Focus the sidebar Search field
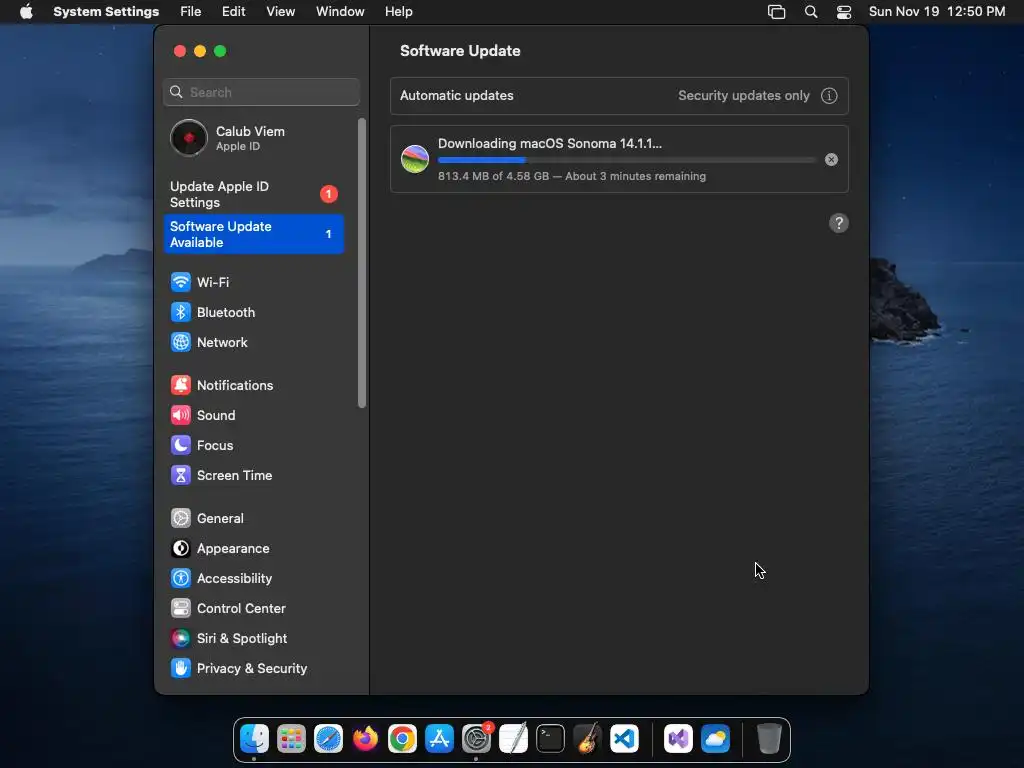The height and width of the screenshot is (768, 1024). pyautogui.click(x=261, y=92)
